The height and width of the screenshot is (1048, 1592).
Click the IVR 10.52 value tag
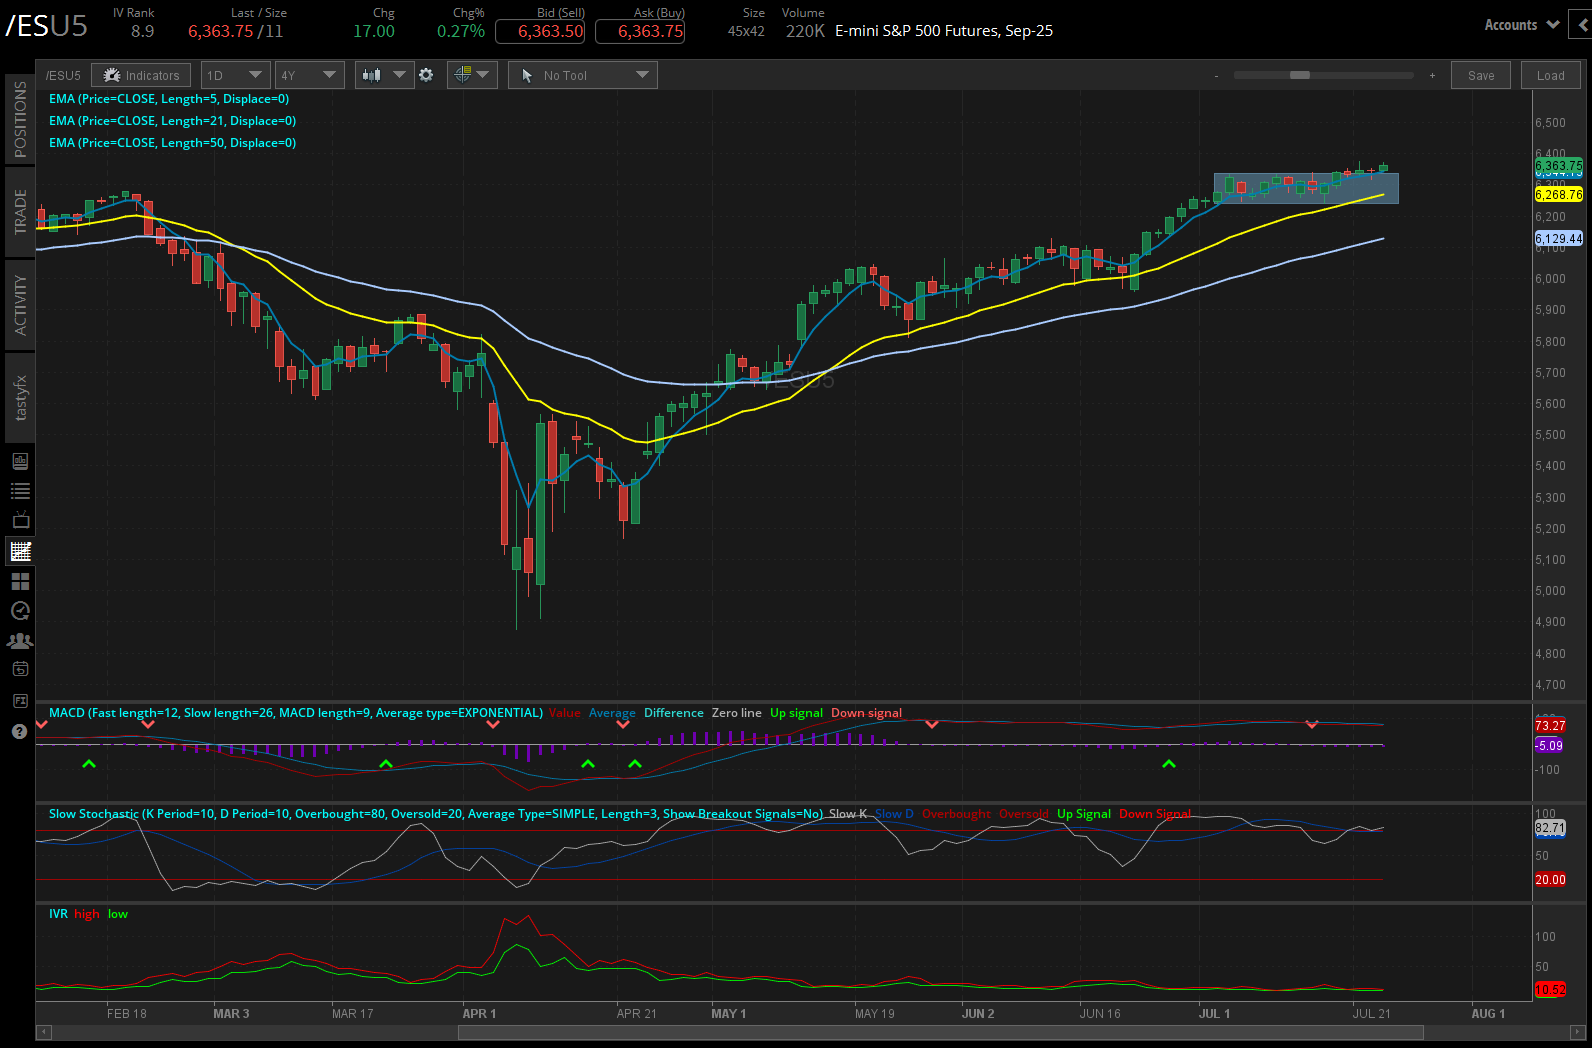pos(1550,990)
